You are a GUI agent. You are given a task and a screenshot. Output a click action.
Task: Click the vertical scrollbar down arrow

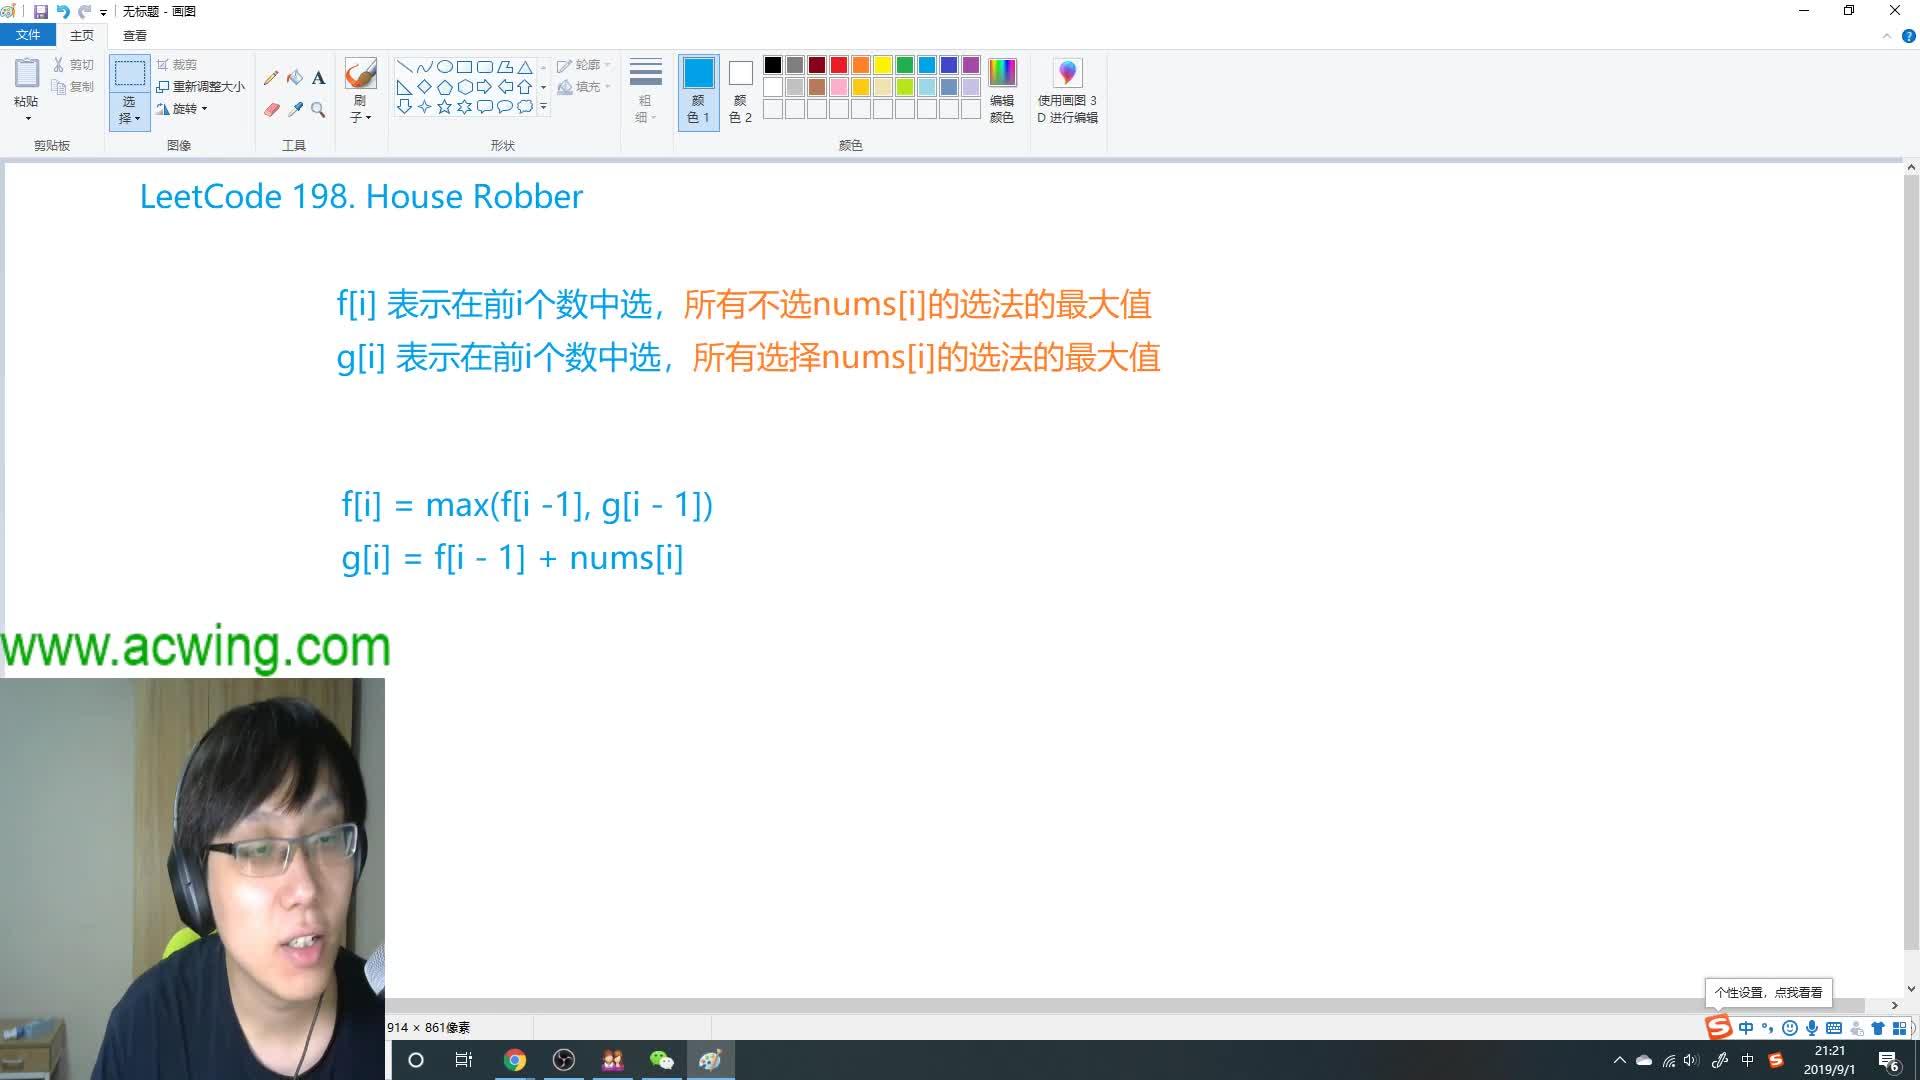click(1911, 990)
